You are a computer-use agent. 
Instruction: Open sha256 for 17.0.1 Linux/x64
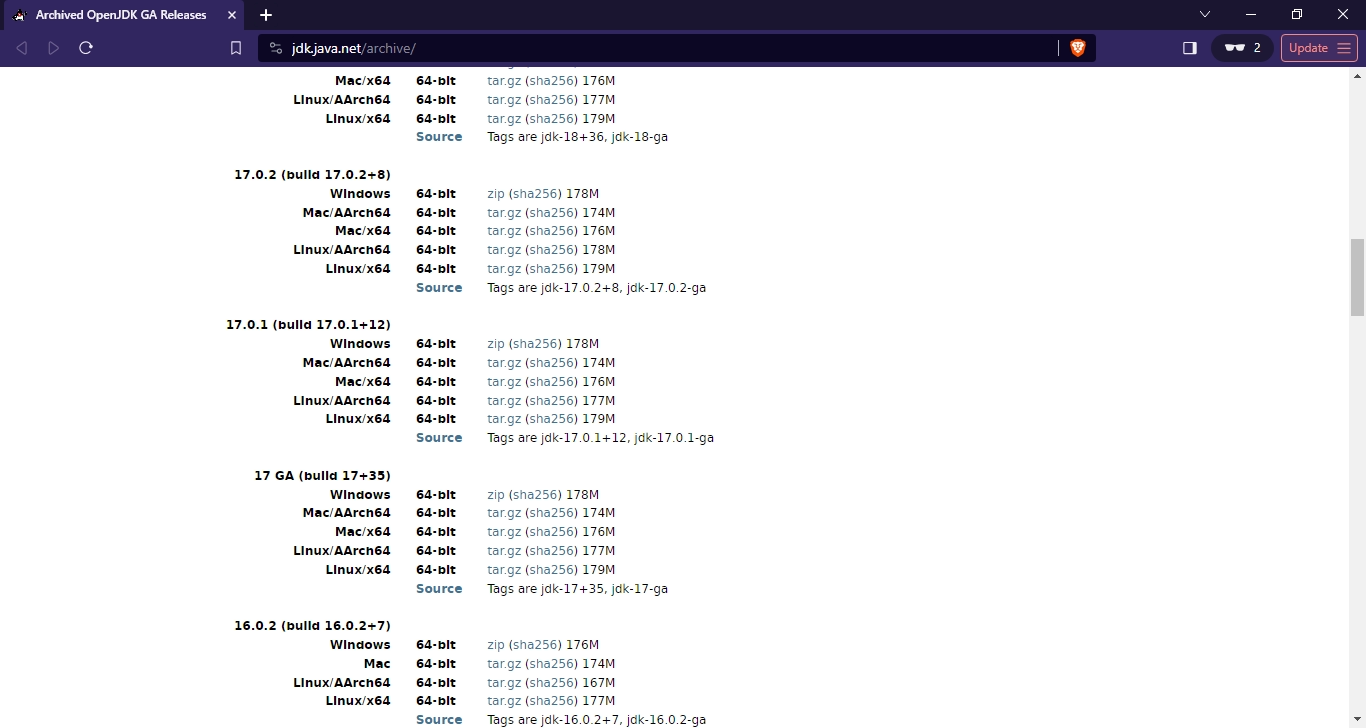(x=551, y=419)
